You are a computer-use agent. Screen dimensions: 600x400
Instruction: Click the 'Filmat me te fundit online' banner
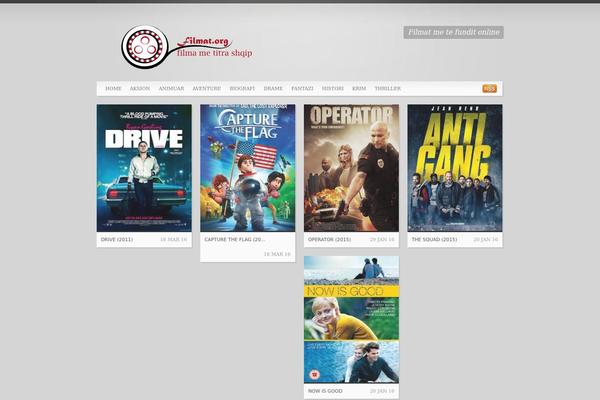453,32
